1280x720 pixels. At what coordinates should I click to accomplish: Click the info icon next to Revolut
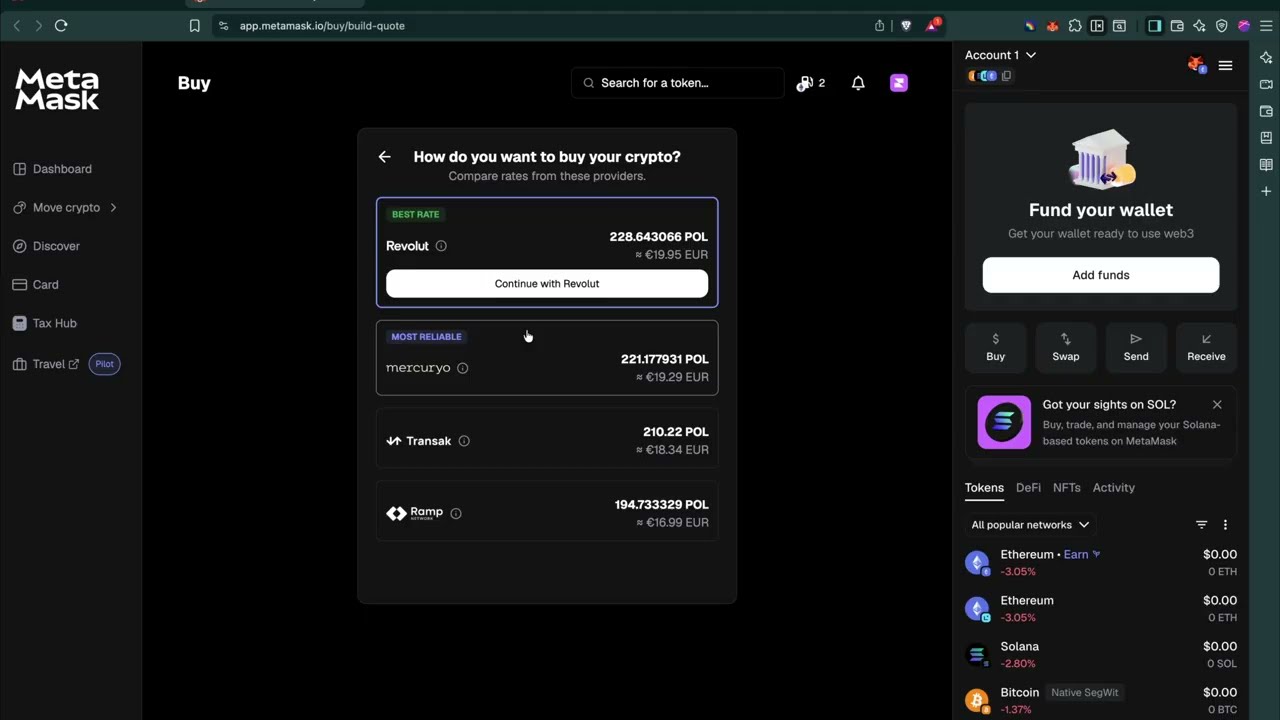pyautogui.click(x=441, y=246)
